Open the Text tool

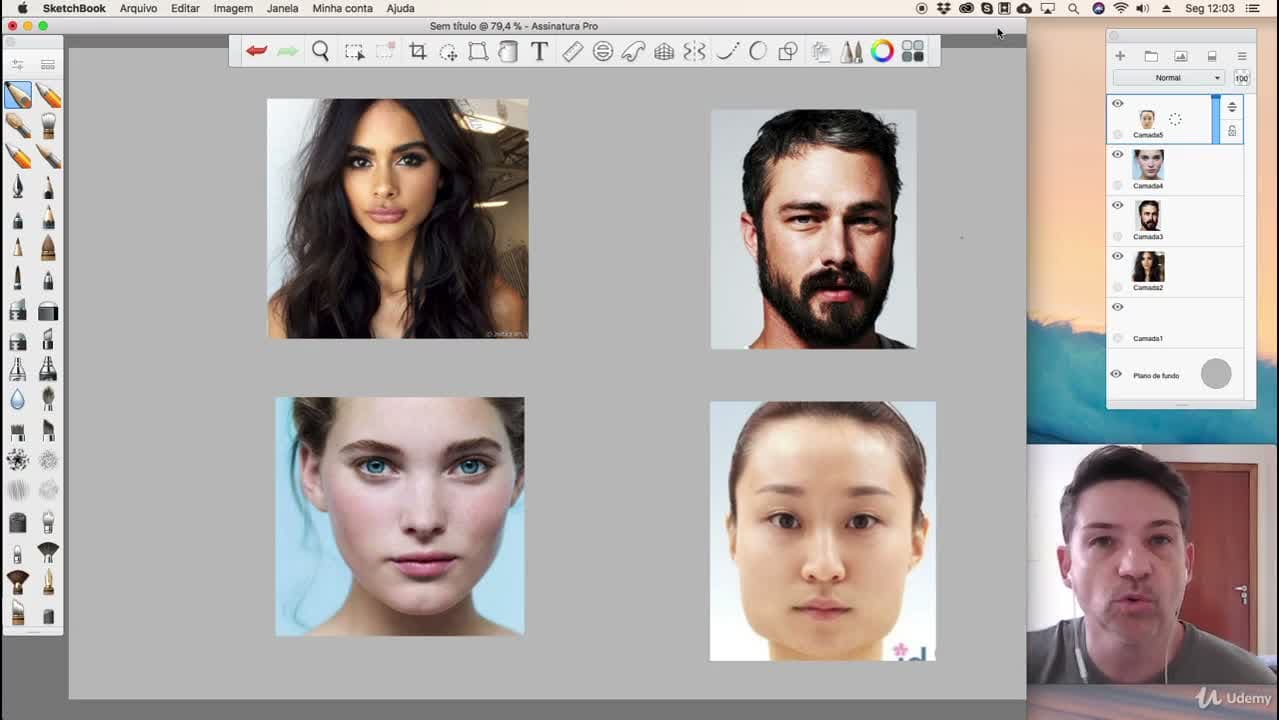tap(539, 51)
